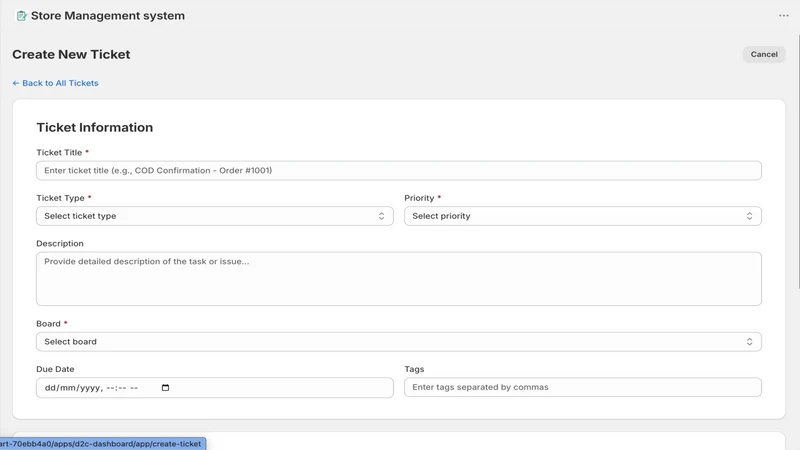Click the Due Date label
Screen dimensions: 800x450
pyautogui.click(x=55, y=369)
